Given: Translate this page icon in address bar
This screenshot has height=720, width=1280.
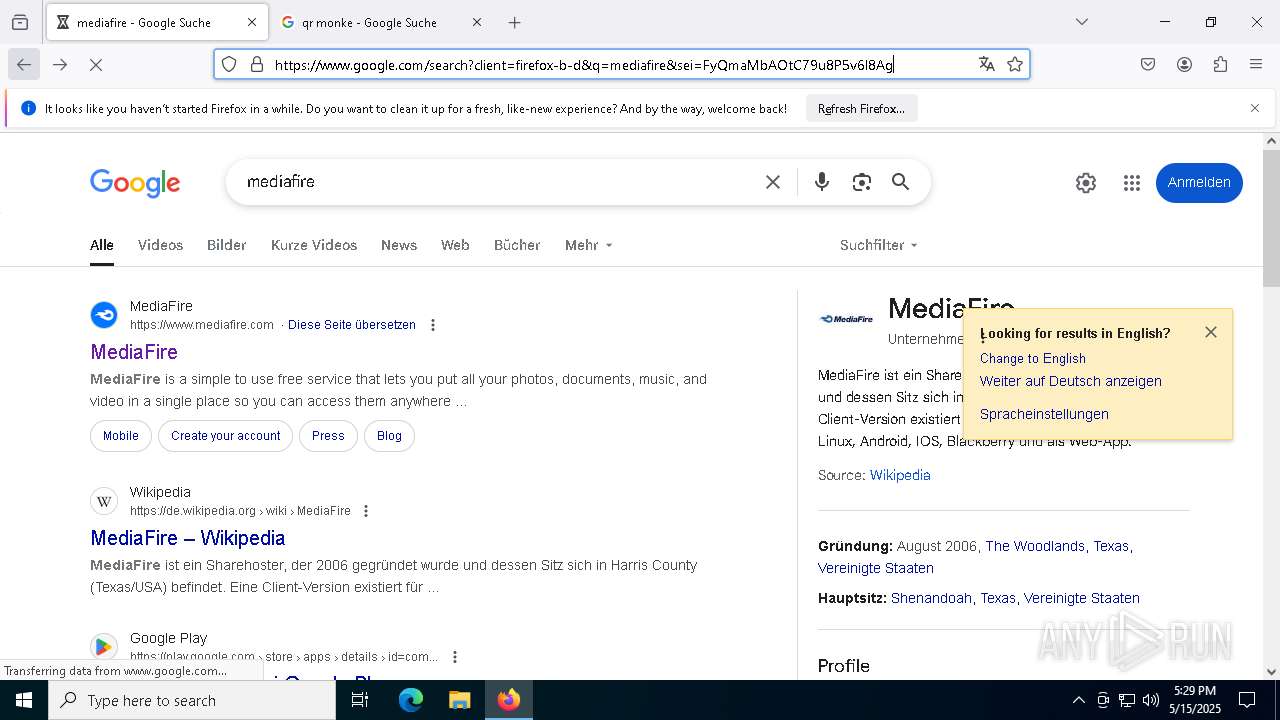Looking at the screenshot, I should pos(987,64).
